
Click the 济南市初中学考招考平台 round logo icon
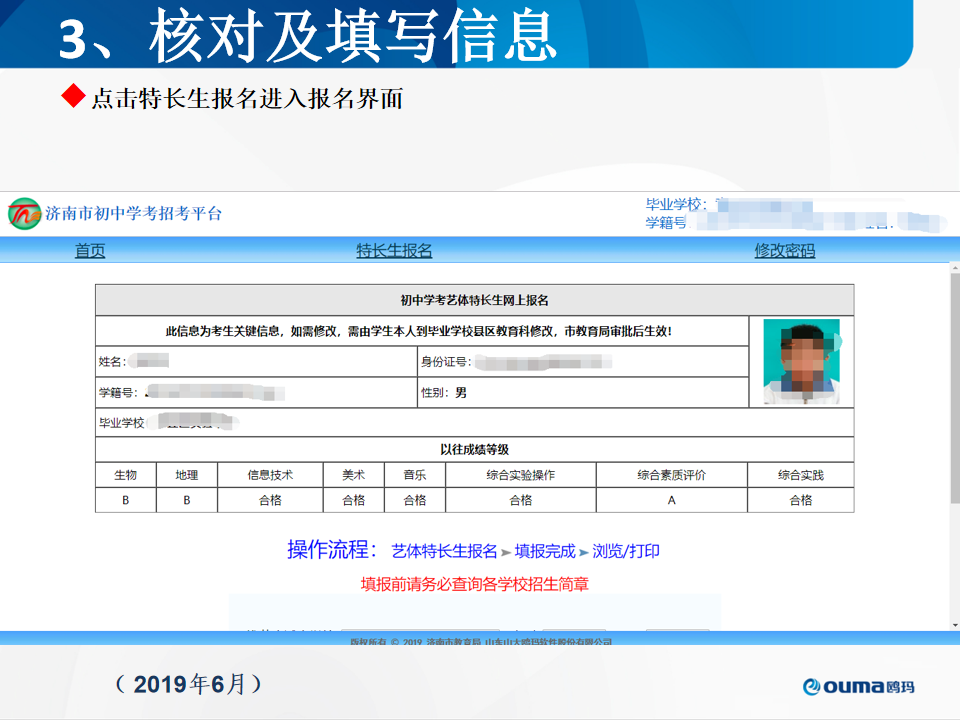24,214
